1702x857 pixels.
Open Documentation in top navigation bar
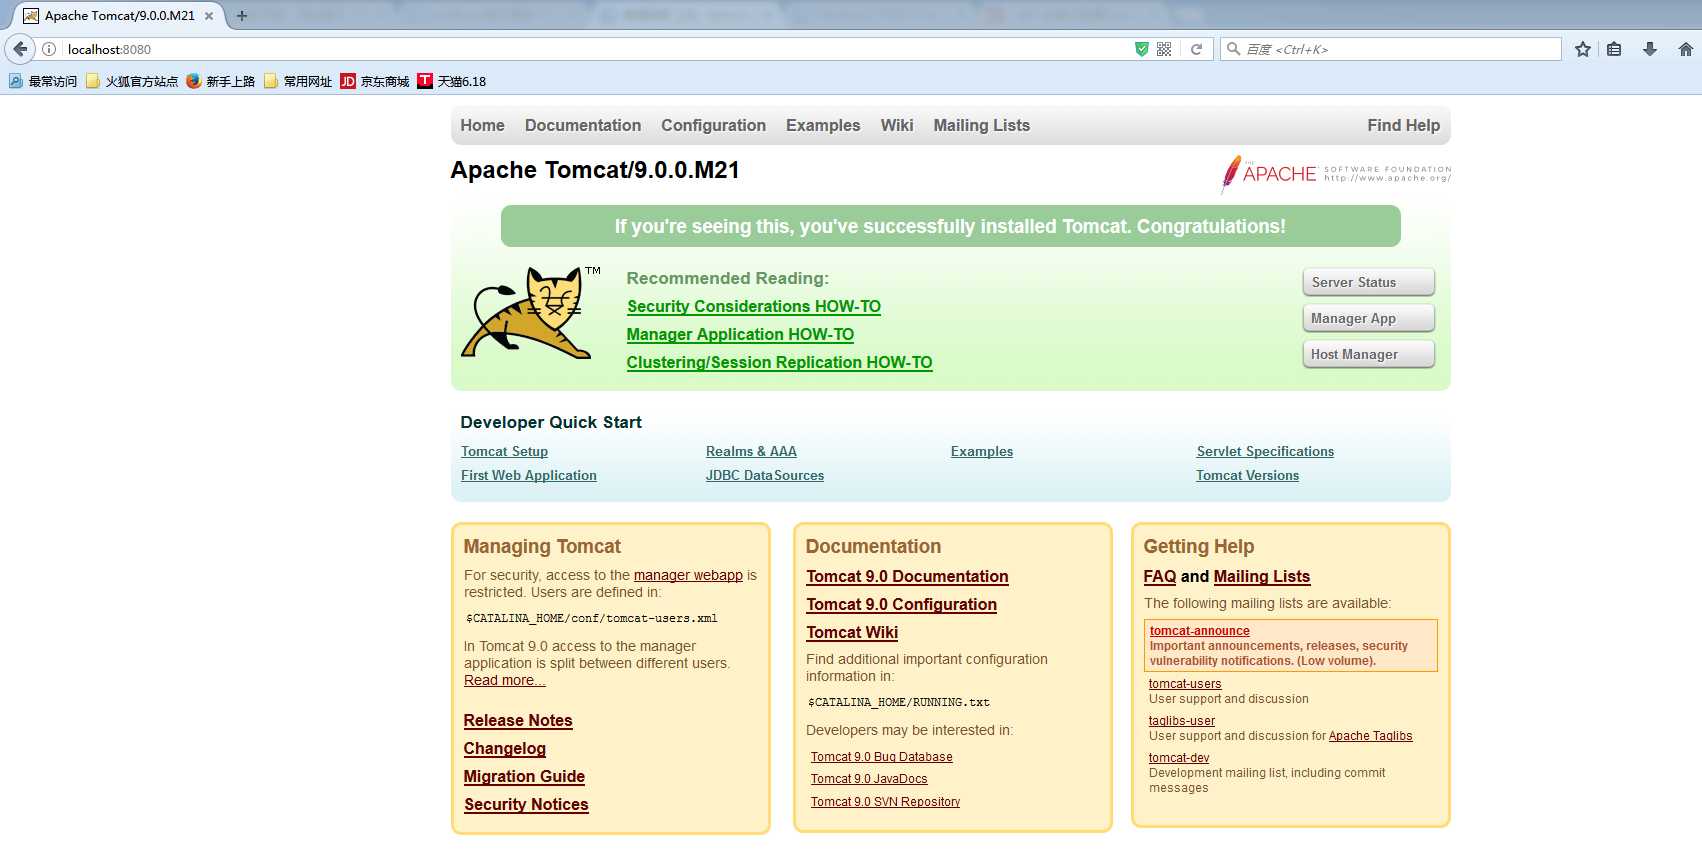click(583, 125)
